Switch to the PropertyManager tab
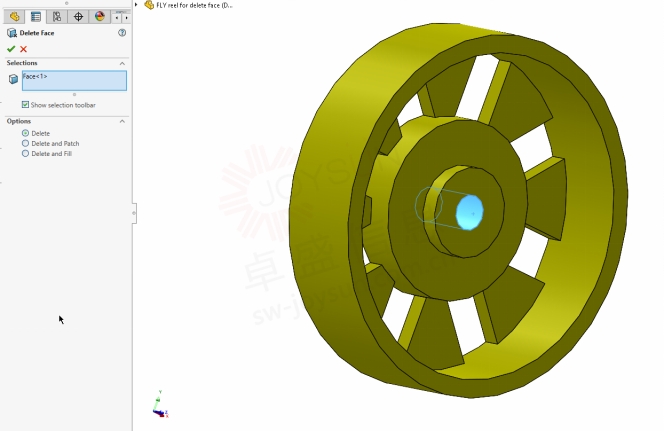The image size is (664, 431). [x=36, y=17]
